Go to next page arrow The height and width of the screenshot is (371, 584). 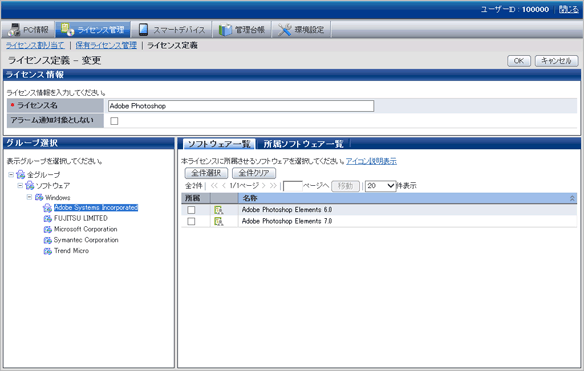coord(263,186)
